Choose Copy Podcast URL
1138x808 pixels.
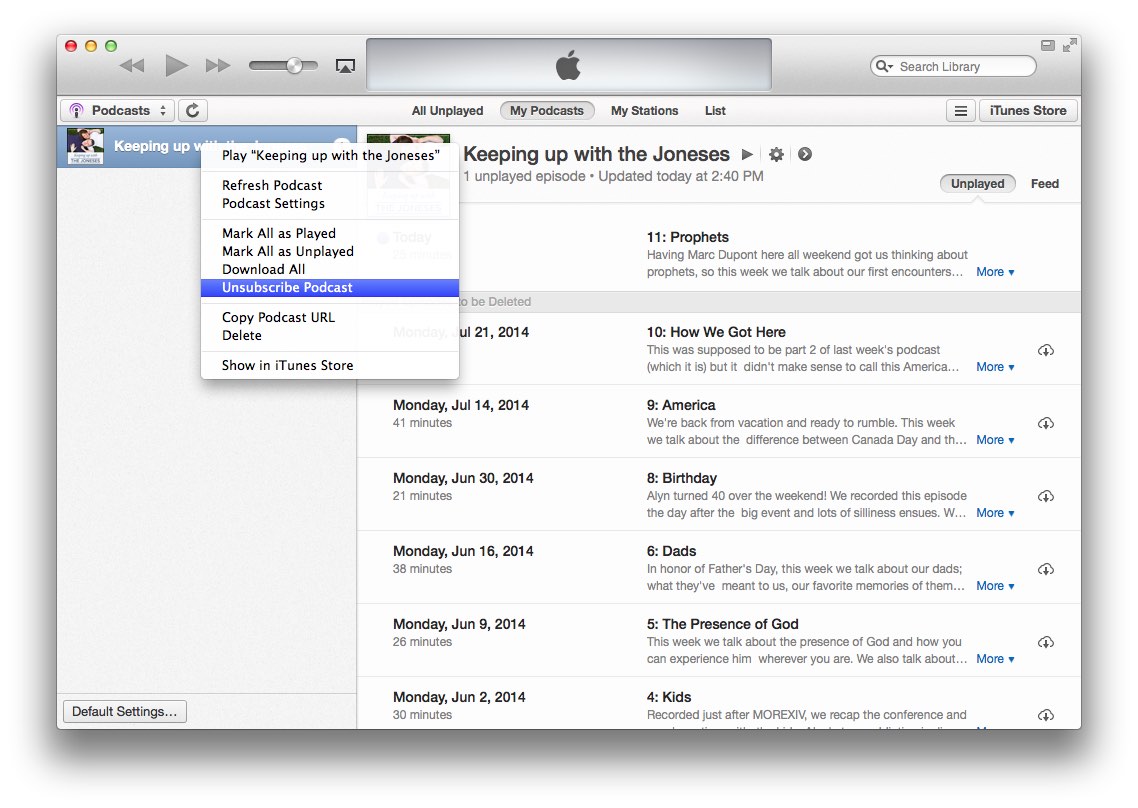click(330, 317)
